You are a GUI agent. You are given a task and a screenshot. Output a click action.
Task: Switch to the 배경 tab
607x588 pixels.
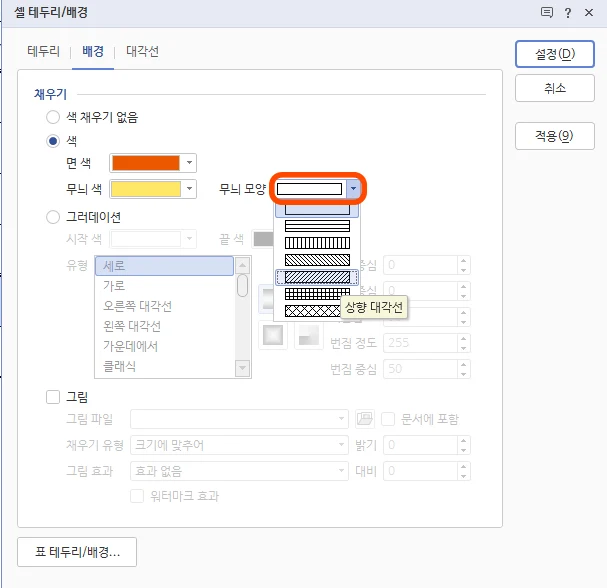pyautogui.click(x=93, y=51)
